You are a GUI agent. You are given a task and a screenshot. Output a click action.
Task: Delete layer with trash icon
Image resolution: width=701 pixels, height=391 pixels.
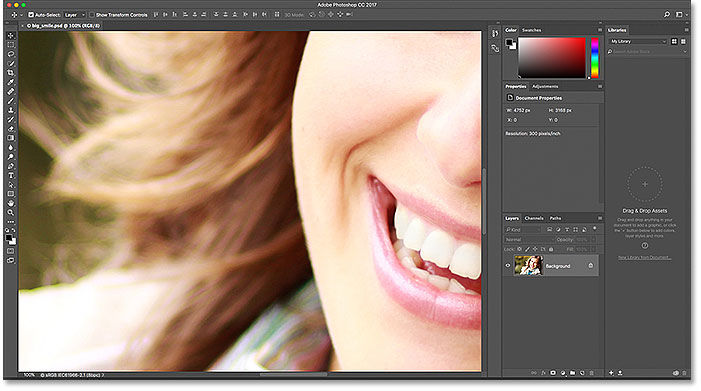pyautogui.click(x=591, y=373)
